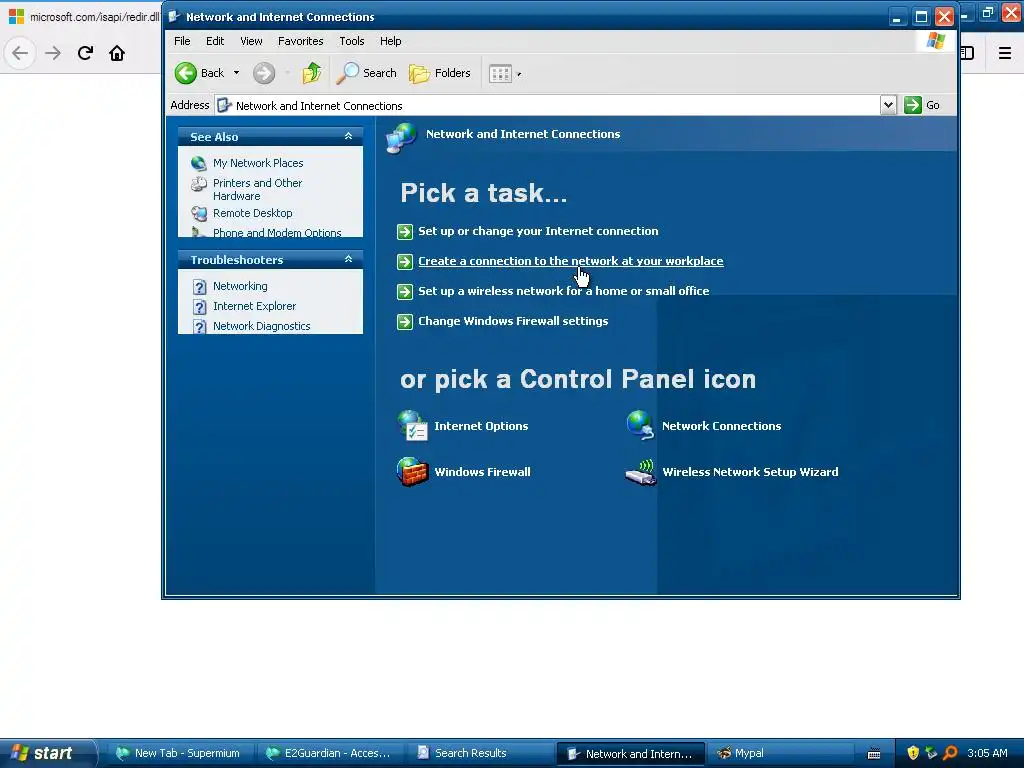Open the Network Connections icon

pos(640,426)
